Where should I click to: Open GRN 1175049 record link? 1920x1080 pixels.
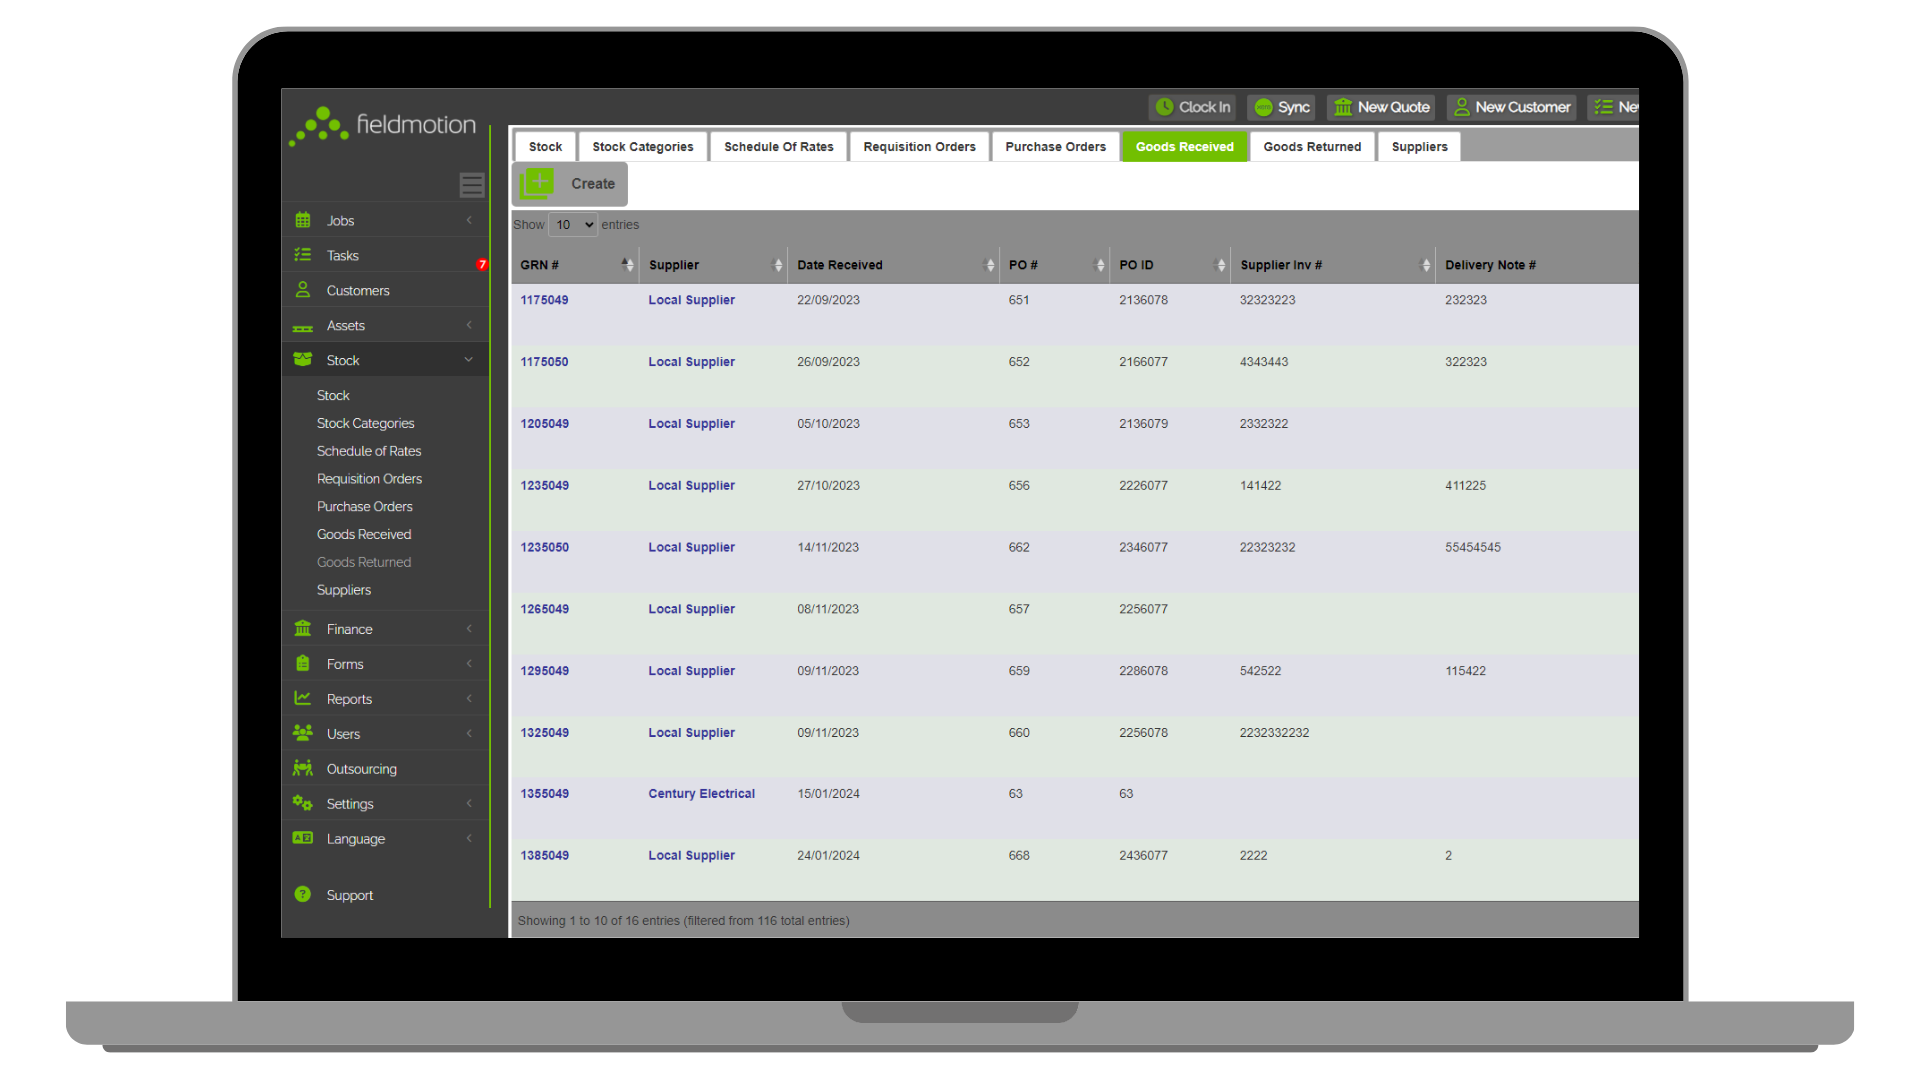544,299
